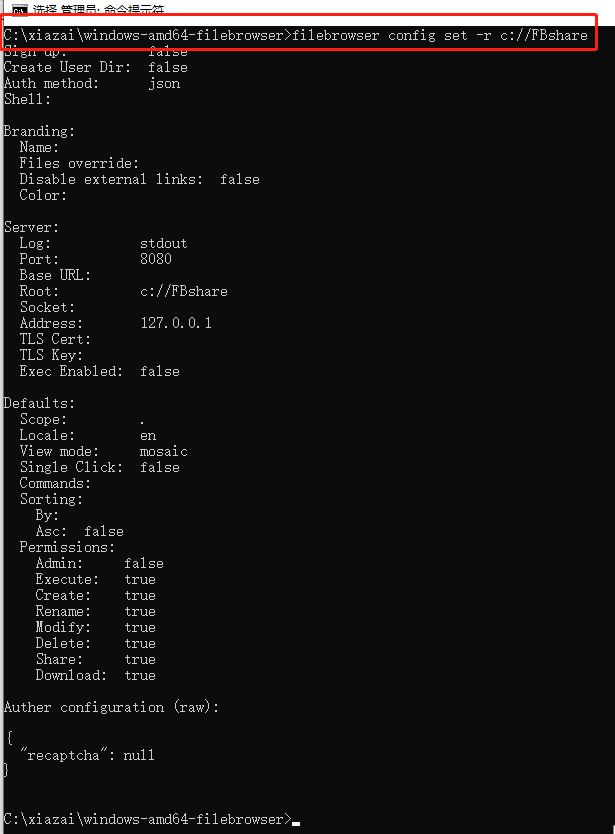
Task: Click the c://FBshare argument in the command line
Action: [x=544, y=36]
